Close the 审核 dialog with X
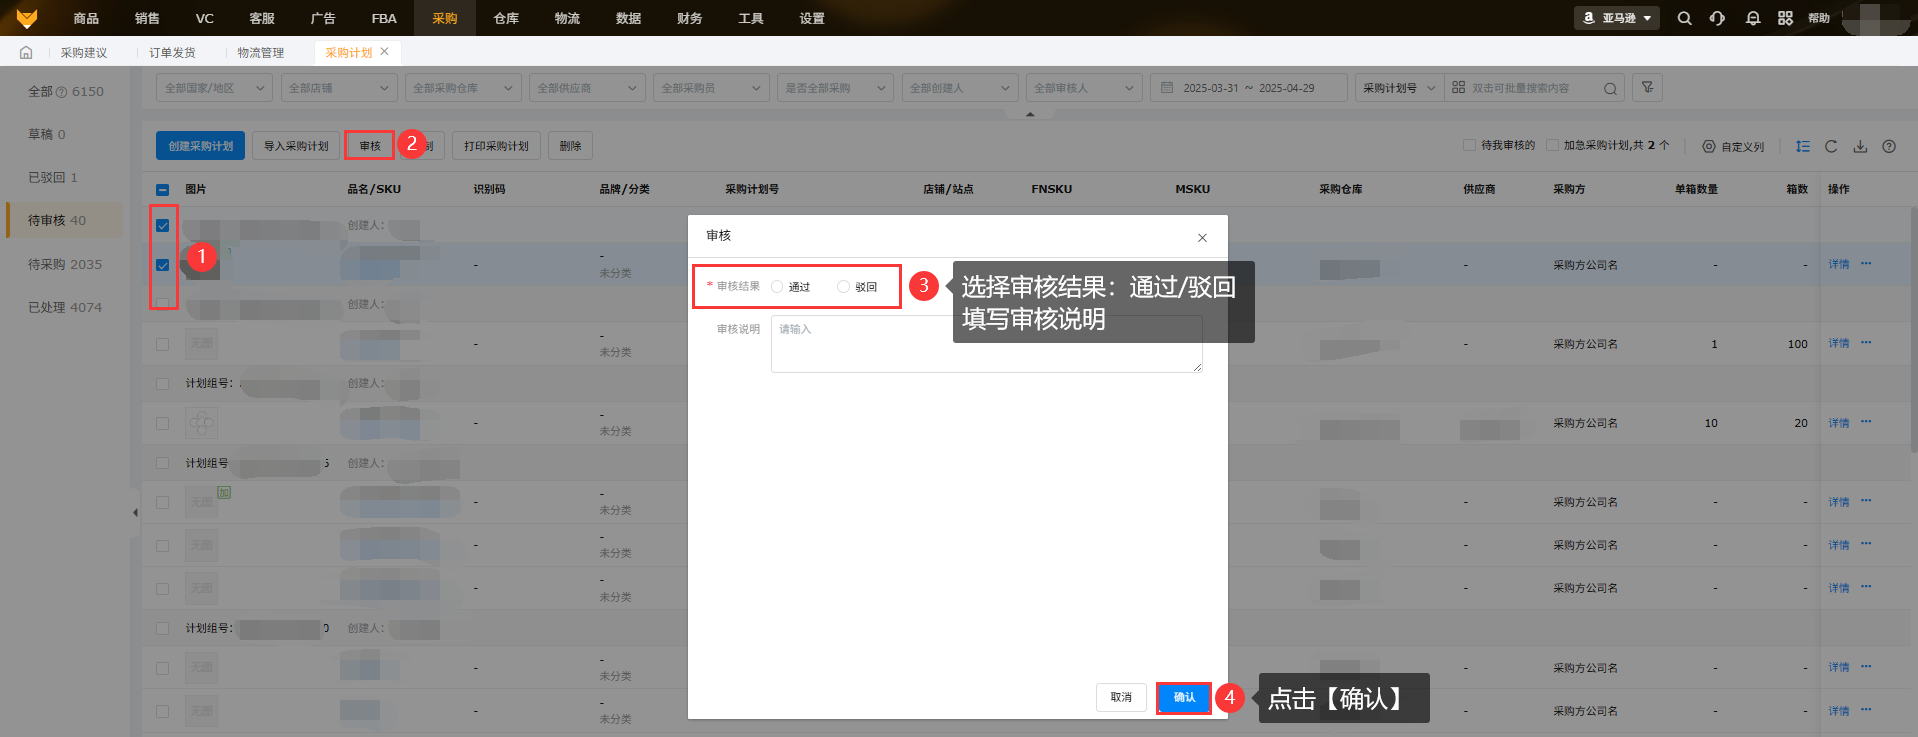Viewport: 1918px width, 737px height. [1202, 237]
